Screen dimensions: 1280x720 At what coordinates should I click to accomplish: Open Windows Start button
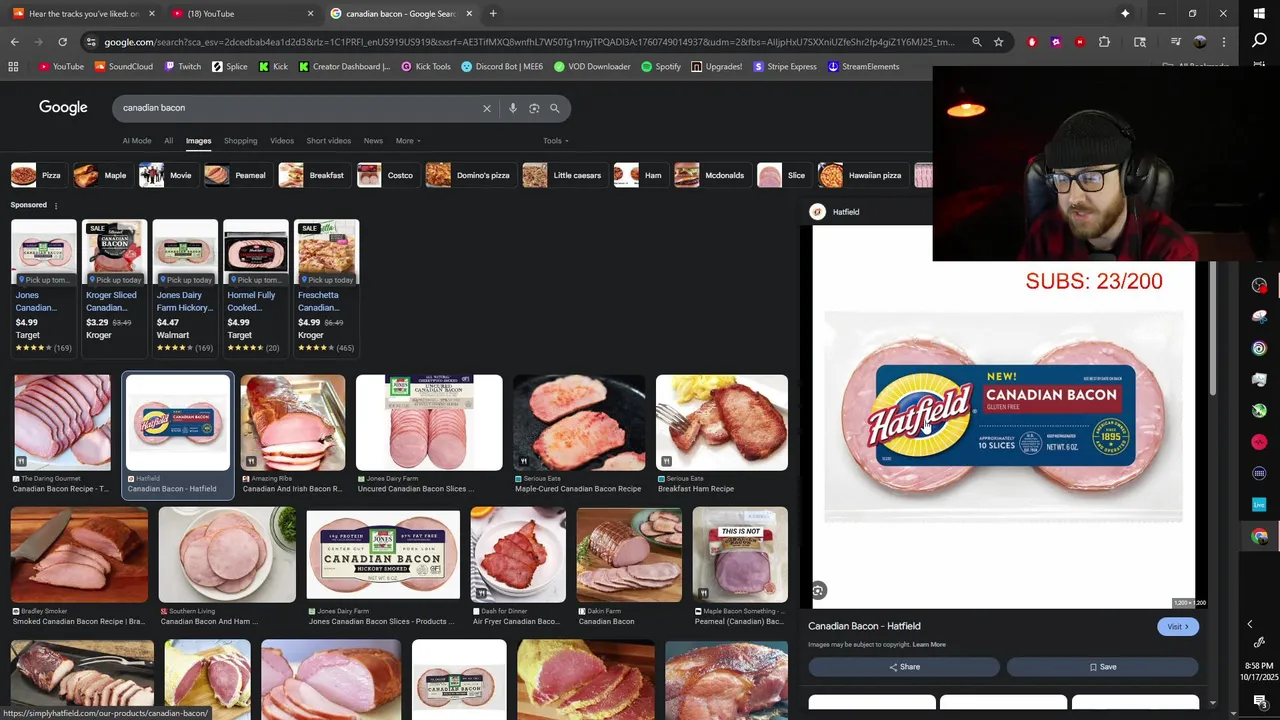click(x=1259, y=14)
